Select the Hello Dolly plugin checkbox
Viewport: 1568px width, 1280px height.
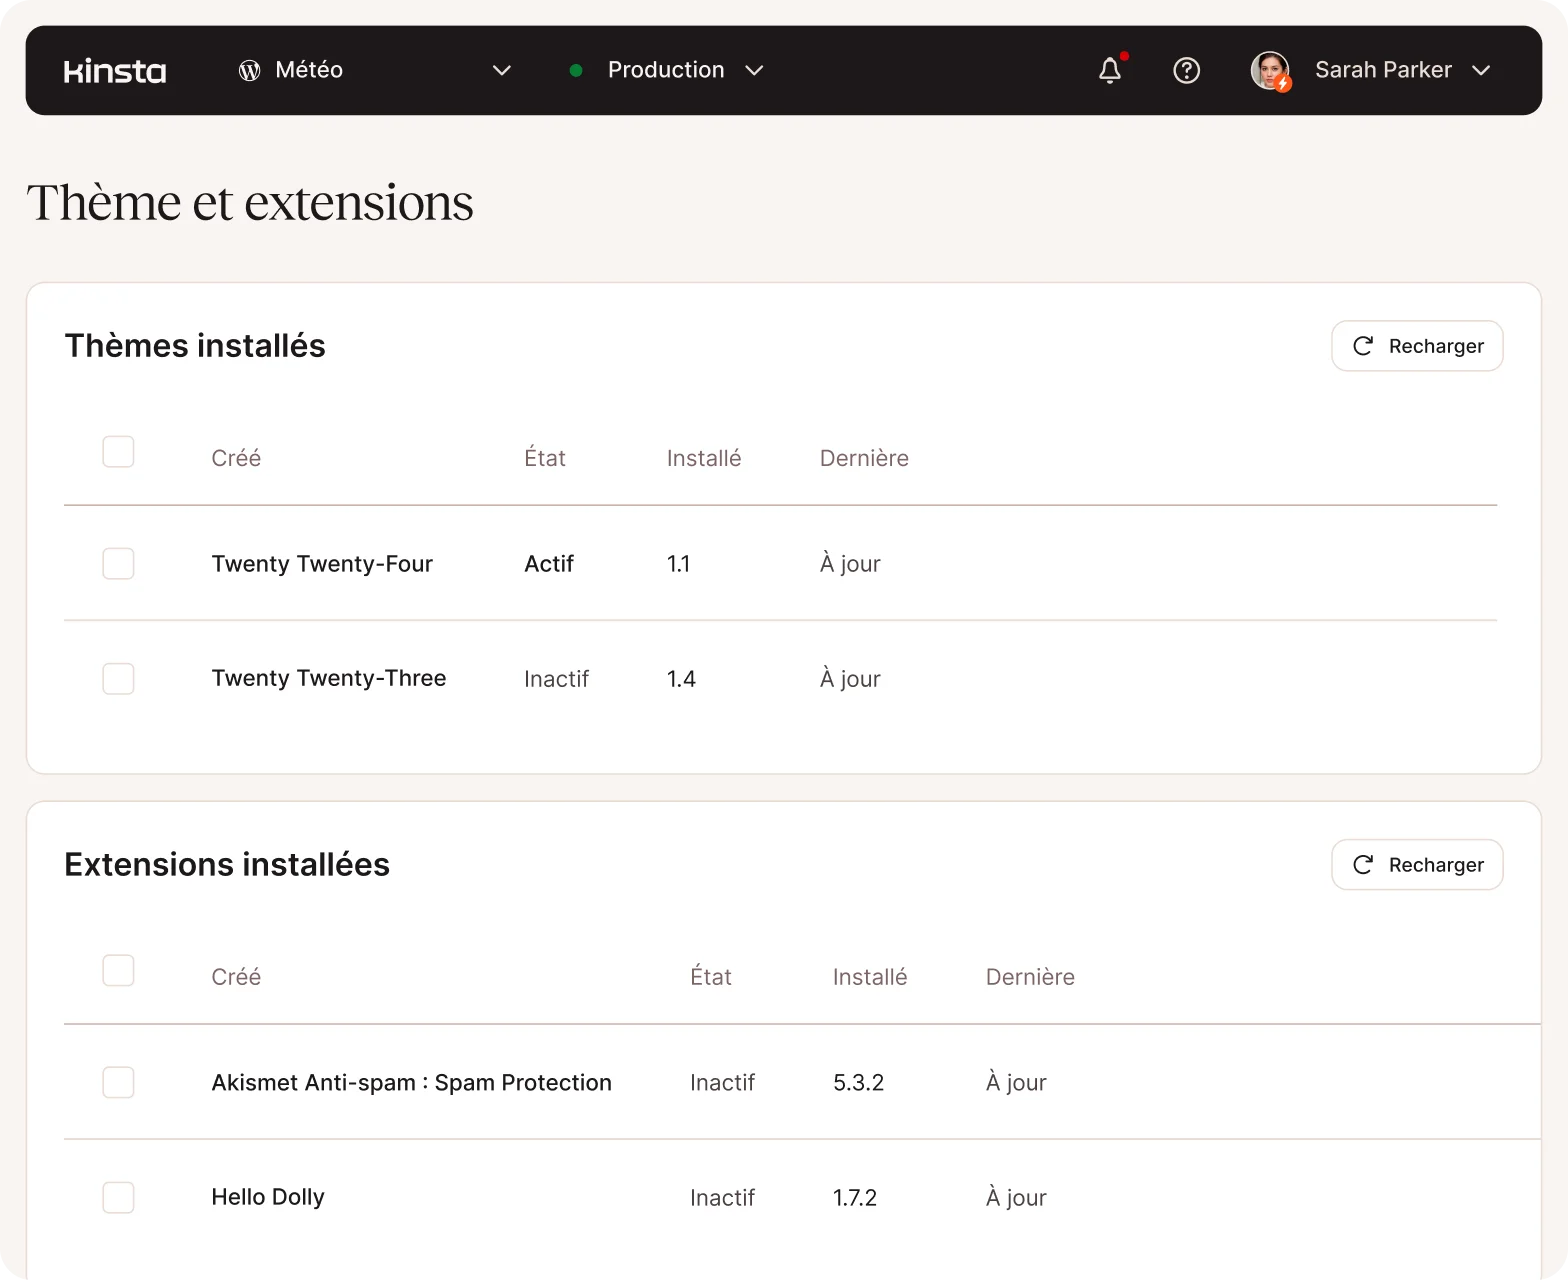pyautogui.click(x=118, y=1197)
